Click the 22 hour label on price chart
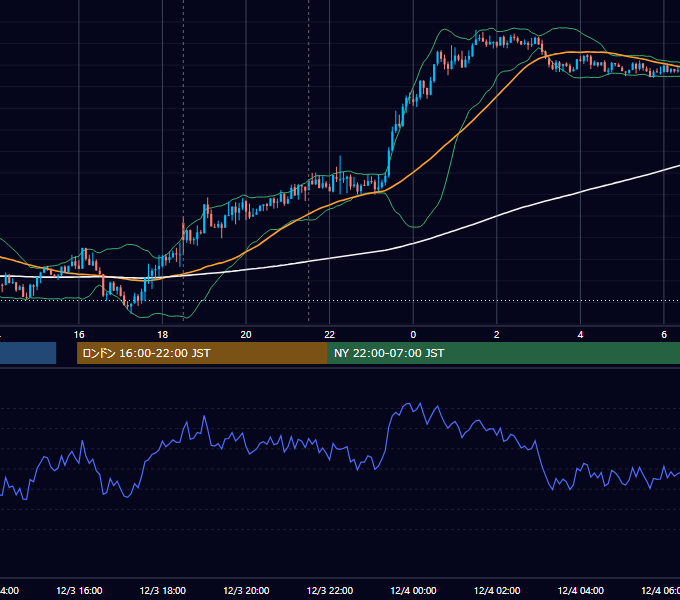 tap(330, 335)
